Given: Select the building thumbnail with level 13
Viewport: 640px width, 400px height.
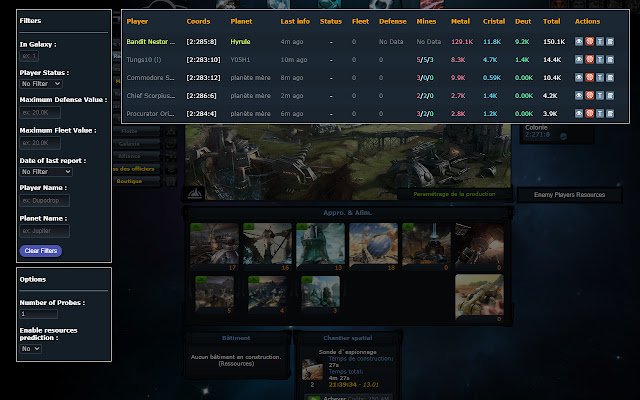Looking at the screenshot, I should tap(320, 244).
